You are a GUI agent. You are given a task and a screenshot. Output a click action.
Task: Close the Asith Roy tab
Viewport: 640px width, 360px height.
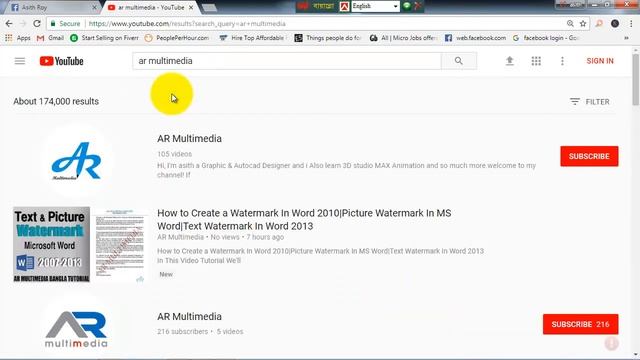tap(95, 7)
